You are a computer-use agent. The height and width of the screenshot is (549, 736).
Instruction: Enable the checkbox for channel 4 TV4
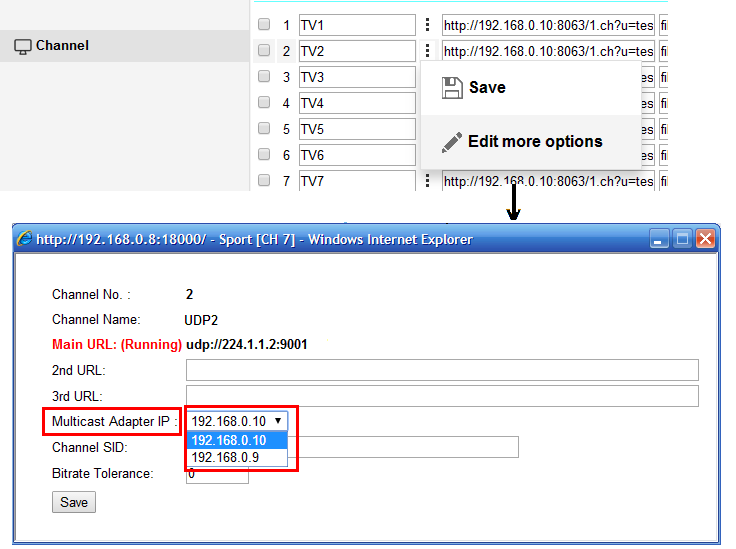pyautogui.click(x=264, y=103)
